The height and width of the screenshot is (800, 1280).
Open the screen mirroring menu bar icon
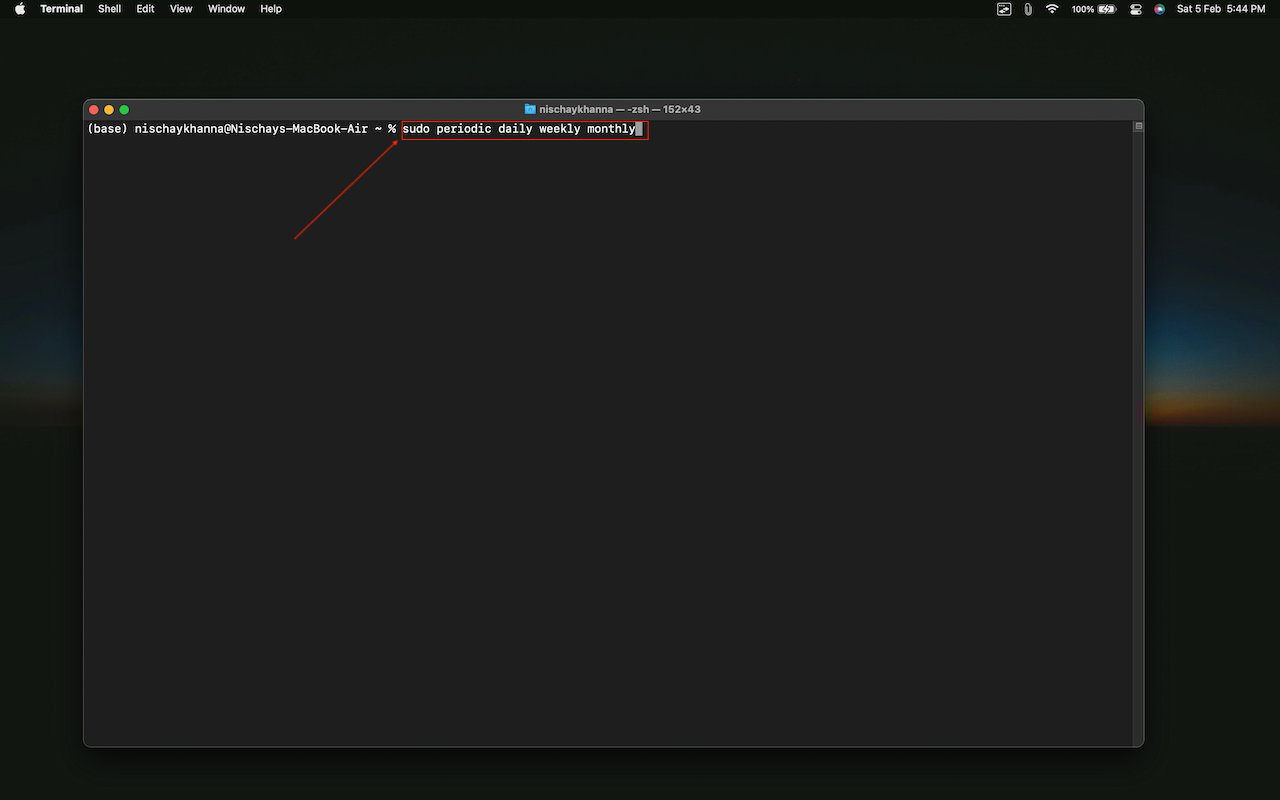[1003, 9]
